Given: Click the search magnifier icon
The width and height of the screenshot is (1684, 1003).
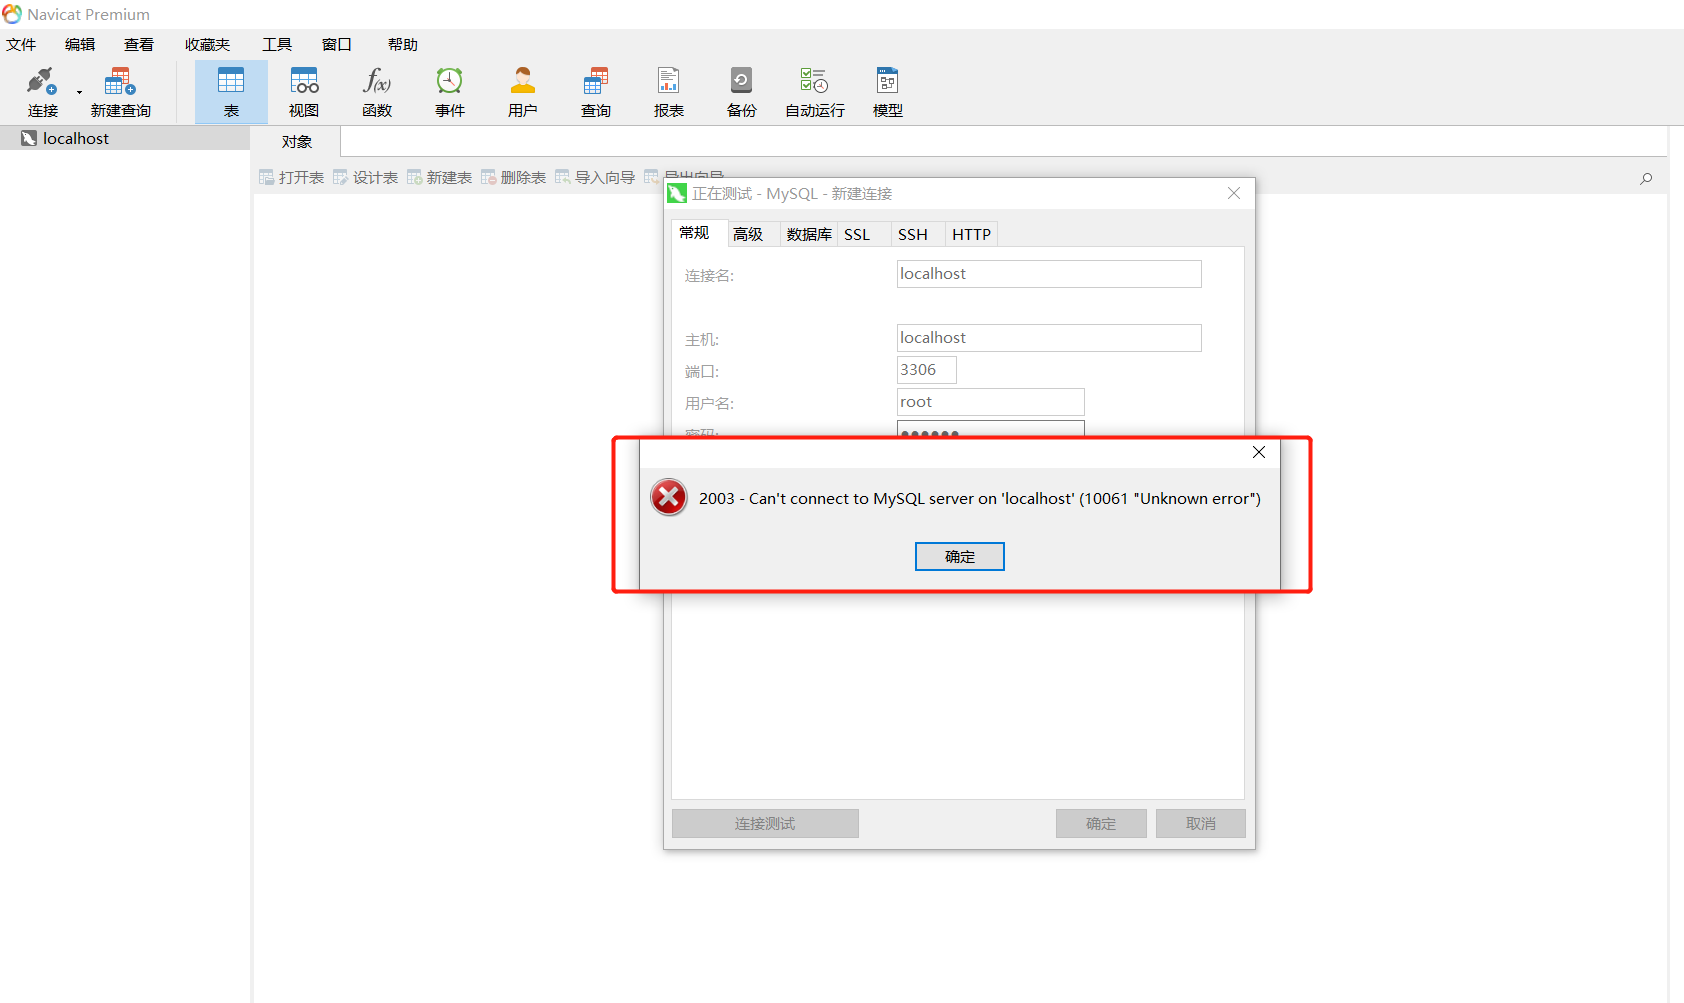Looking at the screenshot, I should point(1646,179).
